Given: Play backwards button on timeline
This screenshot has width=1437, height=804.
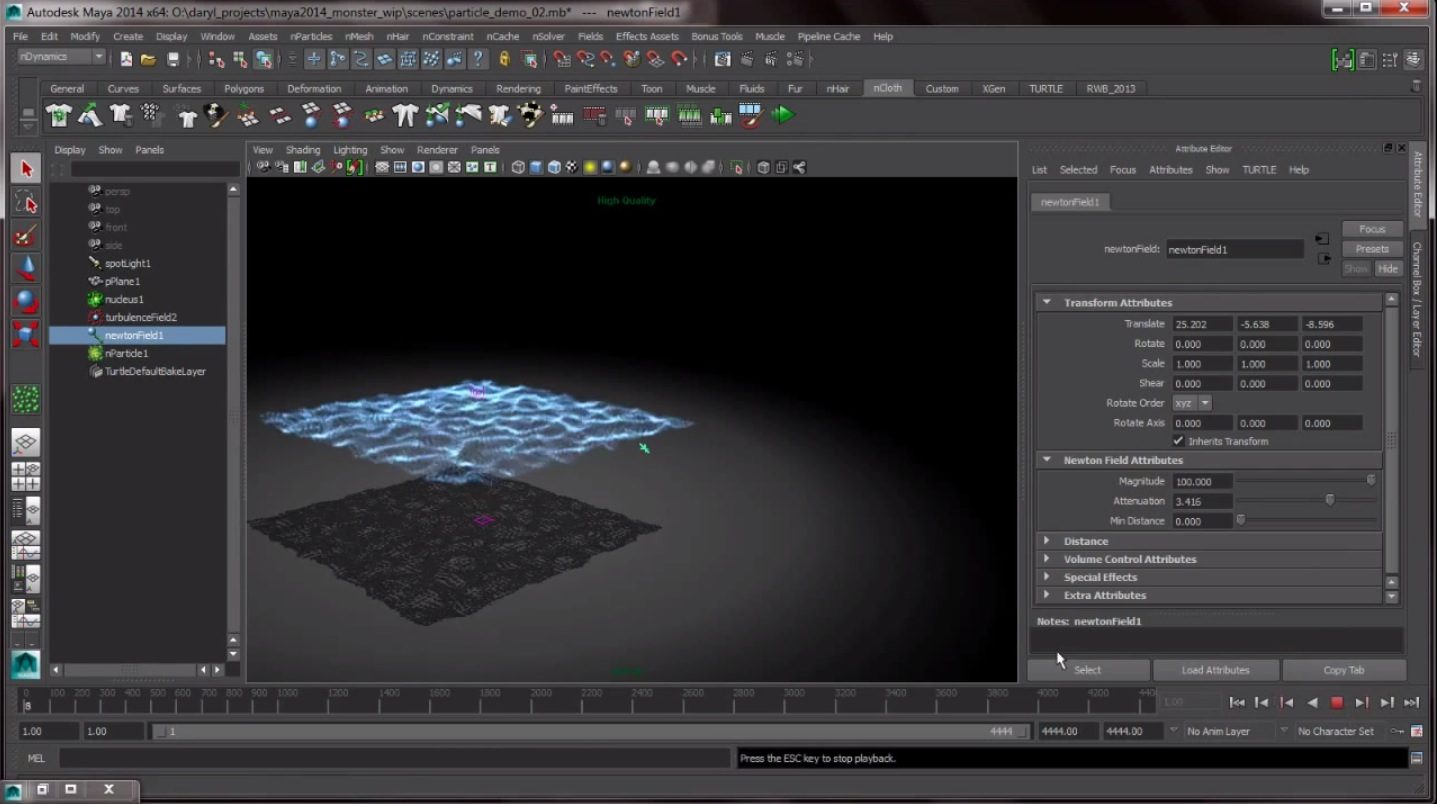Looking at the screenshot, I should coord(1312,703).
